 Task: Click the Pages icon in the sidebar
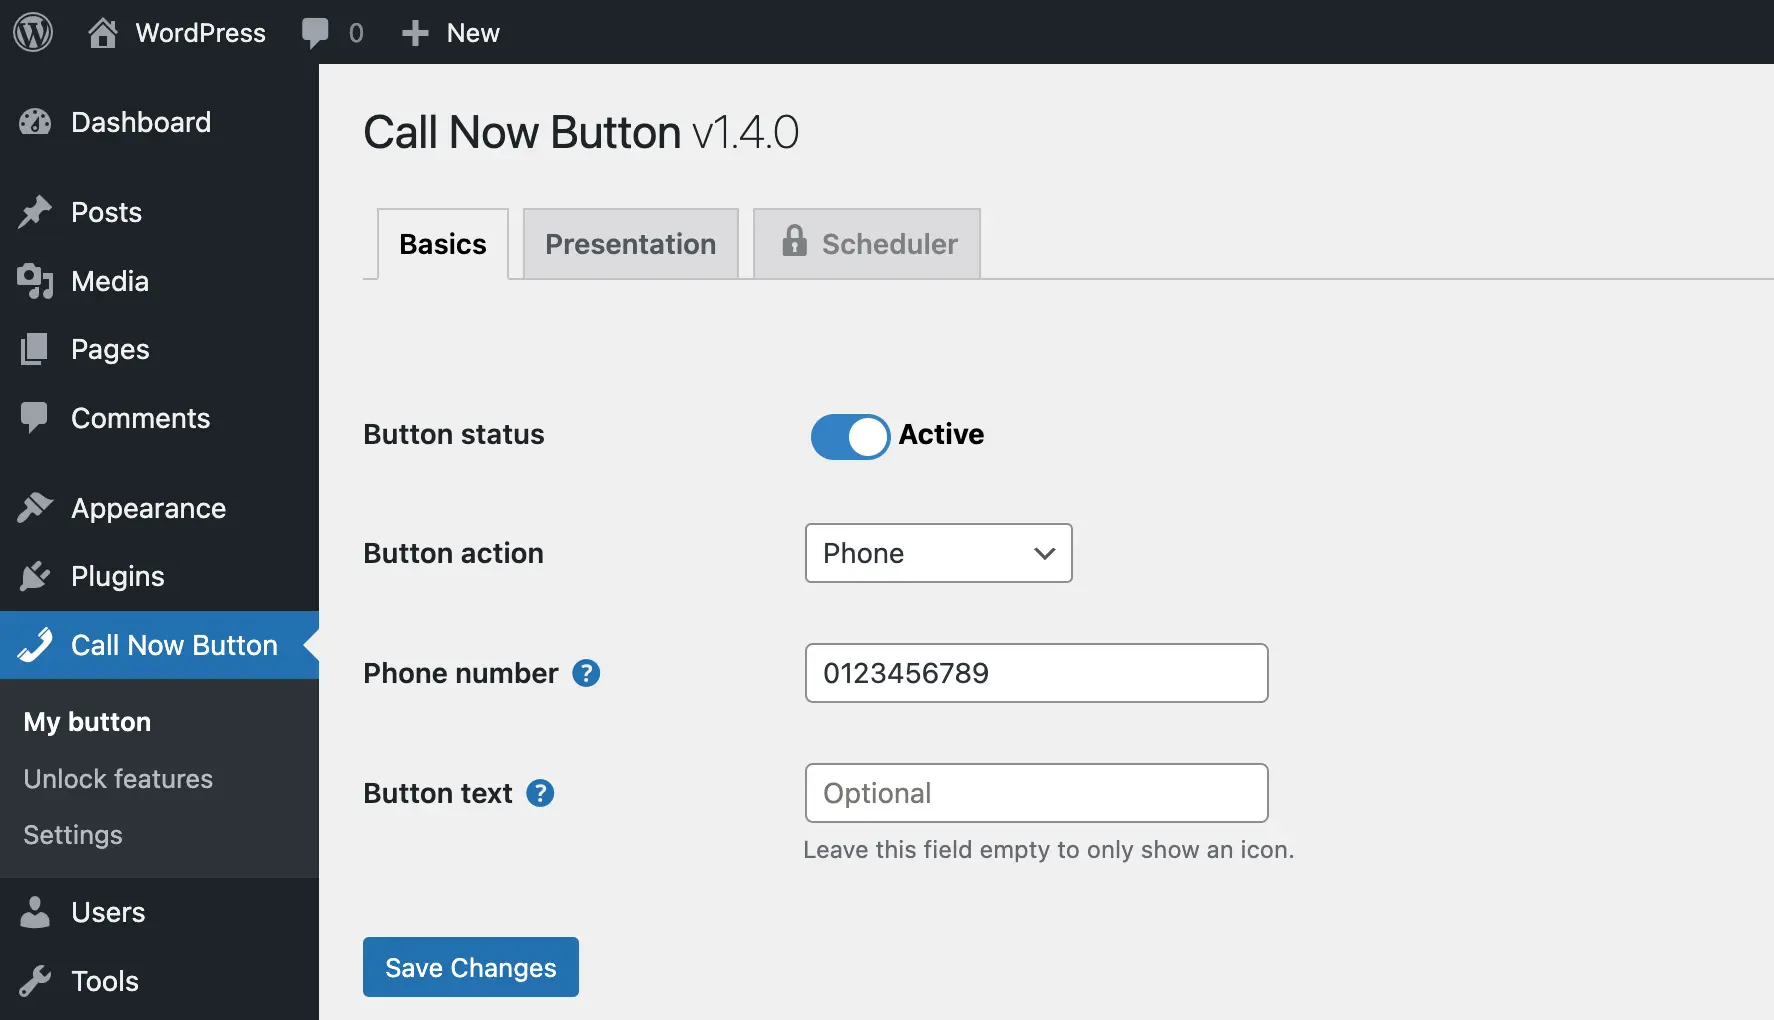pos(36,349)
